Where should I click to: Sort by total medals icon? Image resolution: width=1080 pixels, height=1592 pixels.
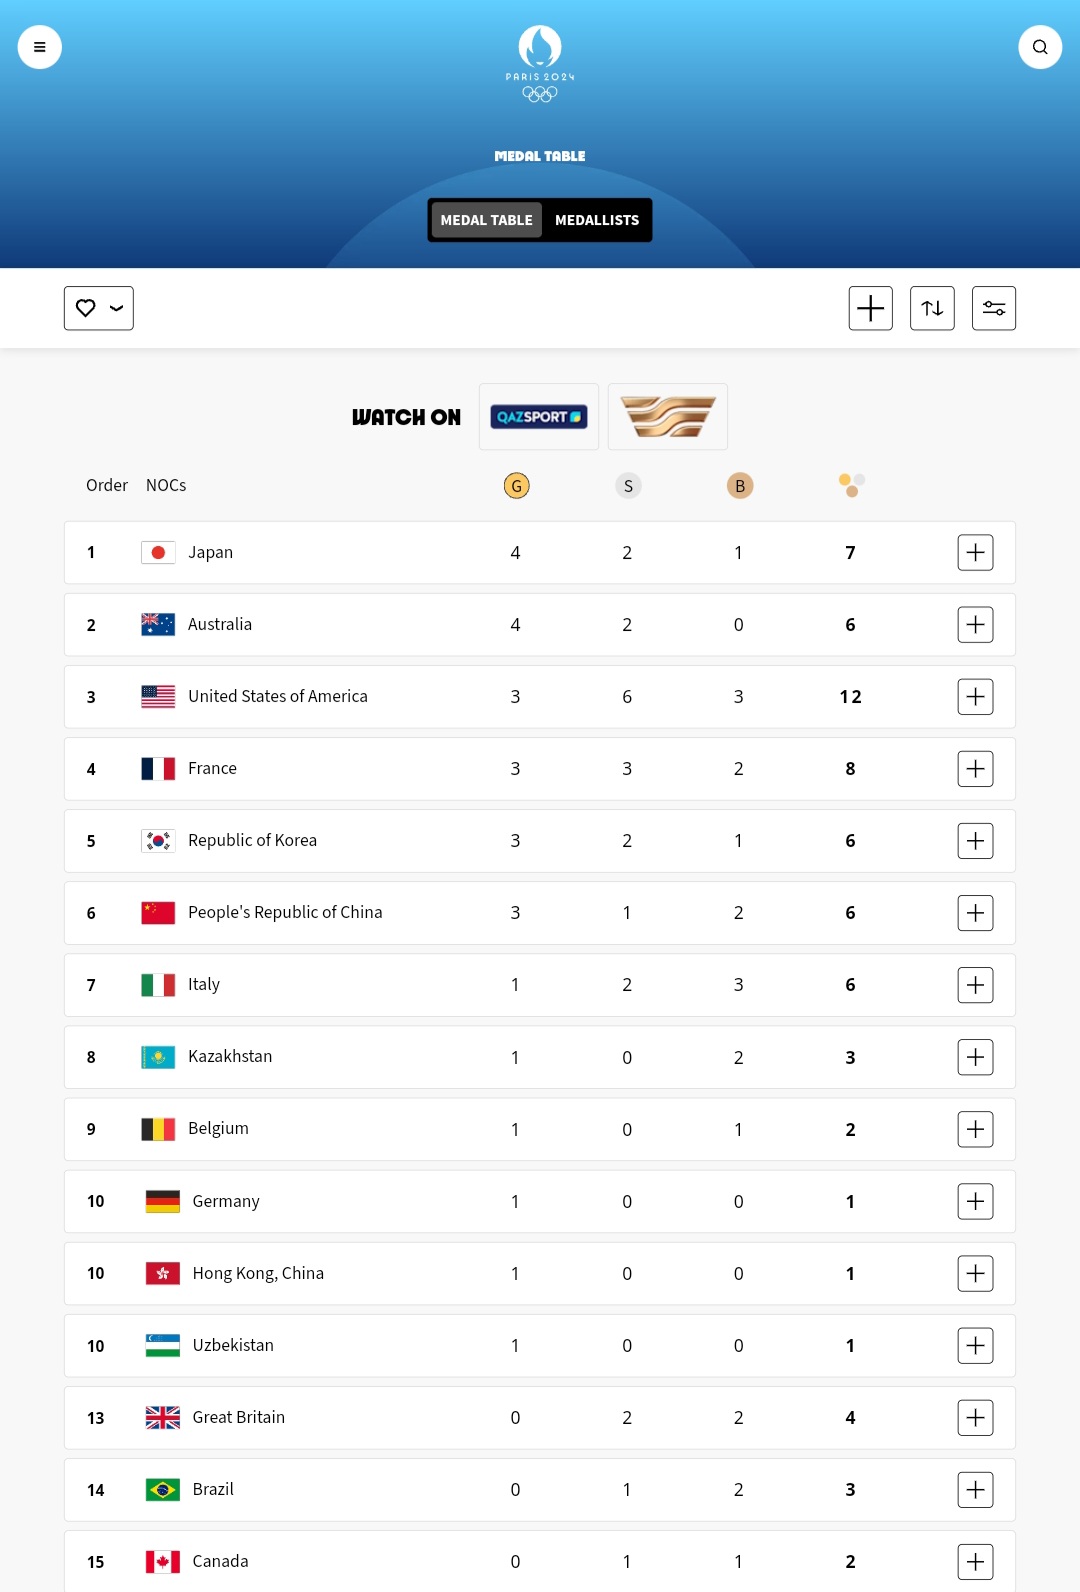[851, 486]
